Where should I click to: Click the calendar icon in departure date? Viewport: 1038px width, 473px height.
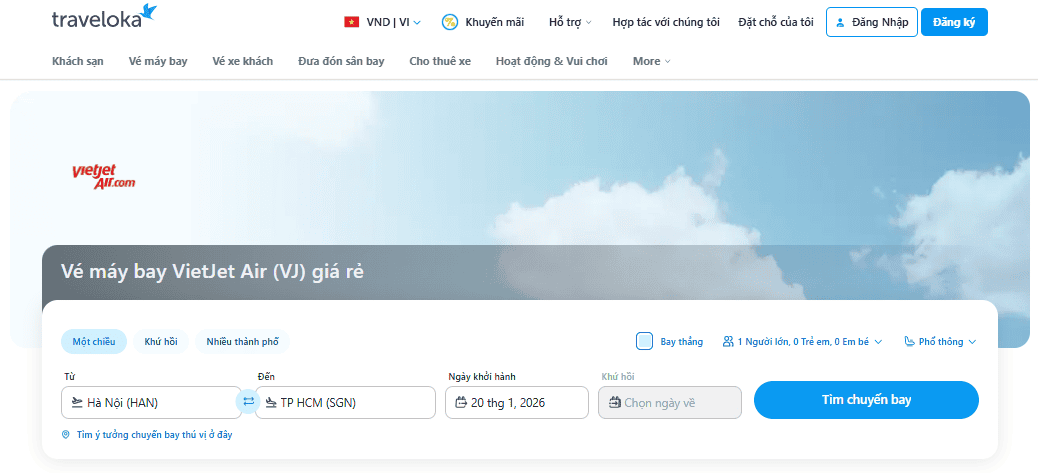coord(461,403)
